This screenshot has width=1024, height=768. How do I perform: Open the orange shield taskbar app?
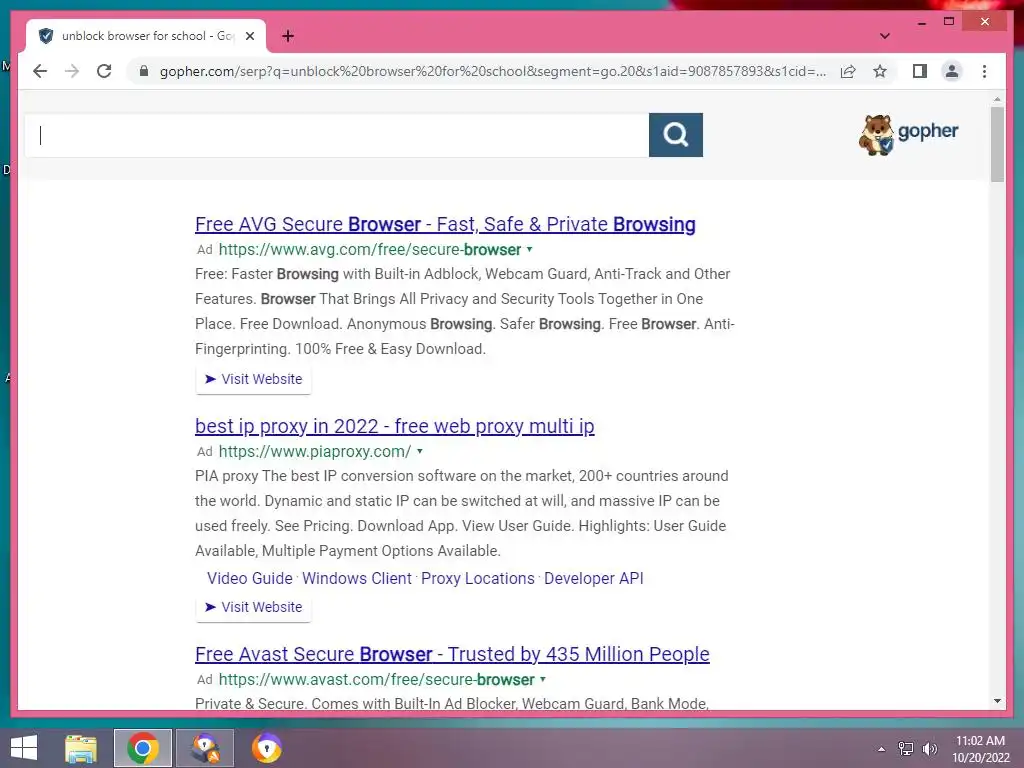(x=266, y=748)
